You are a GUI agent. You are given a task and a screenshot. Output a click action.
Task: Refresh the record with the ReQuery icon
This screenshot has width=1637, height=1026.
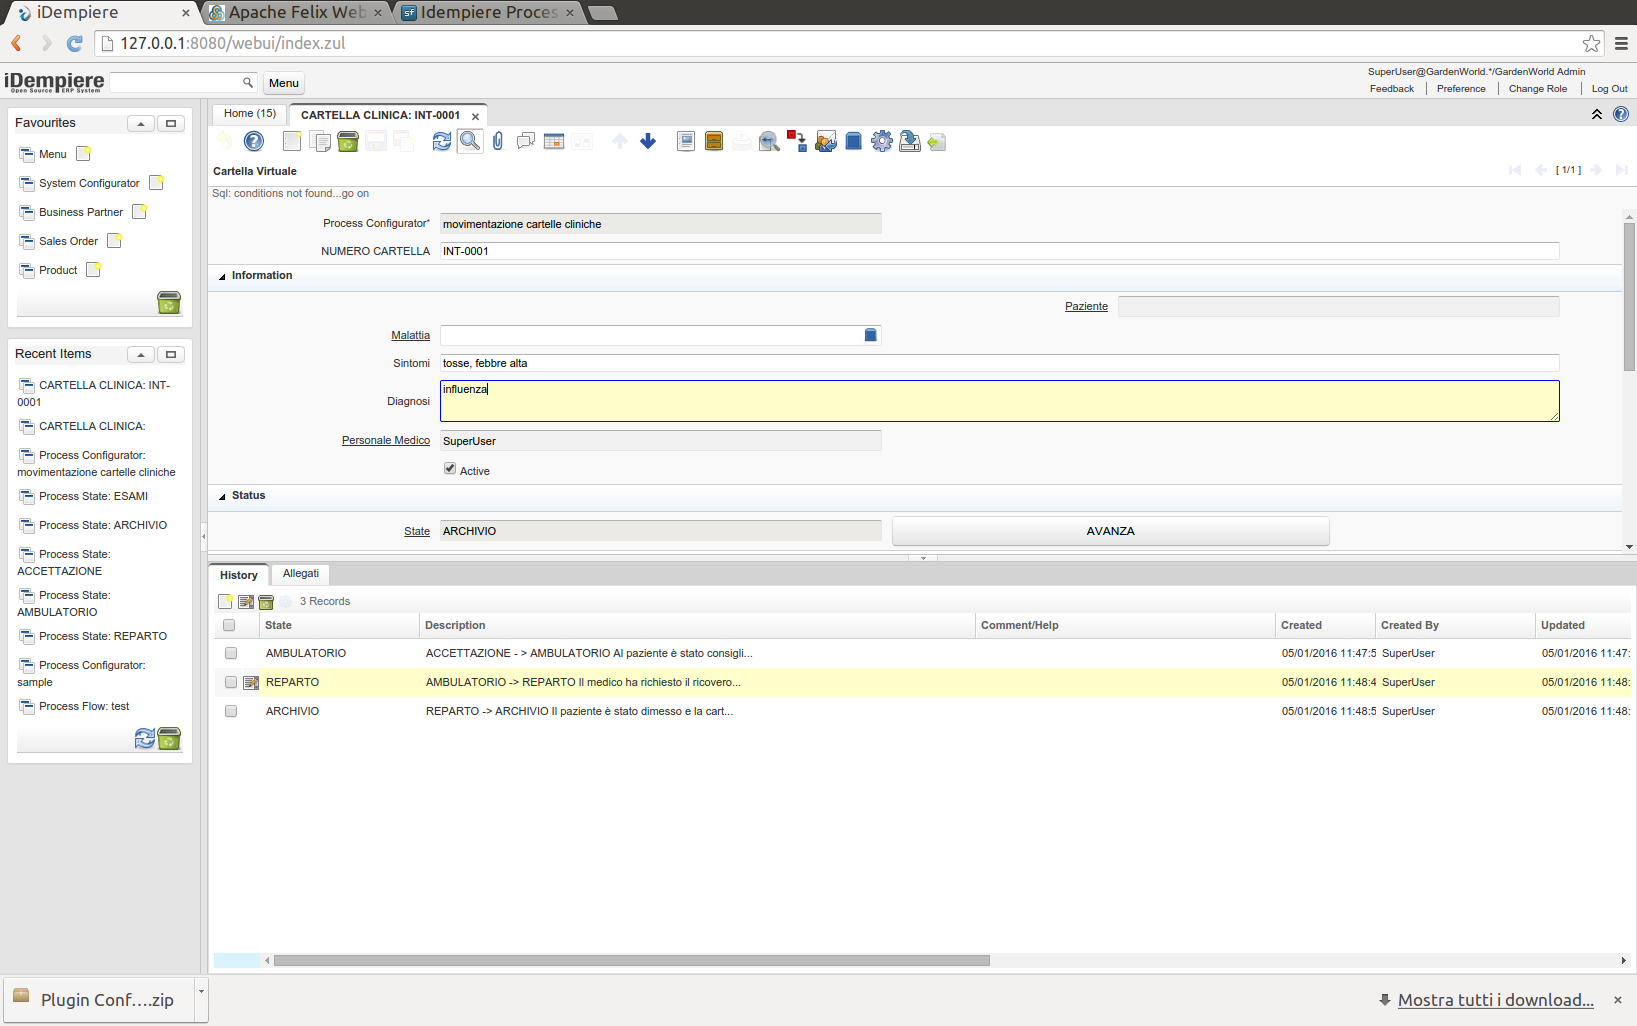[442, 141]
